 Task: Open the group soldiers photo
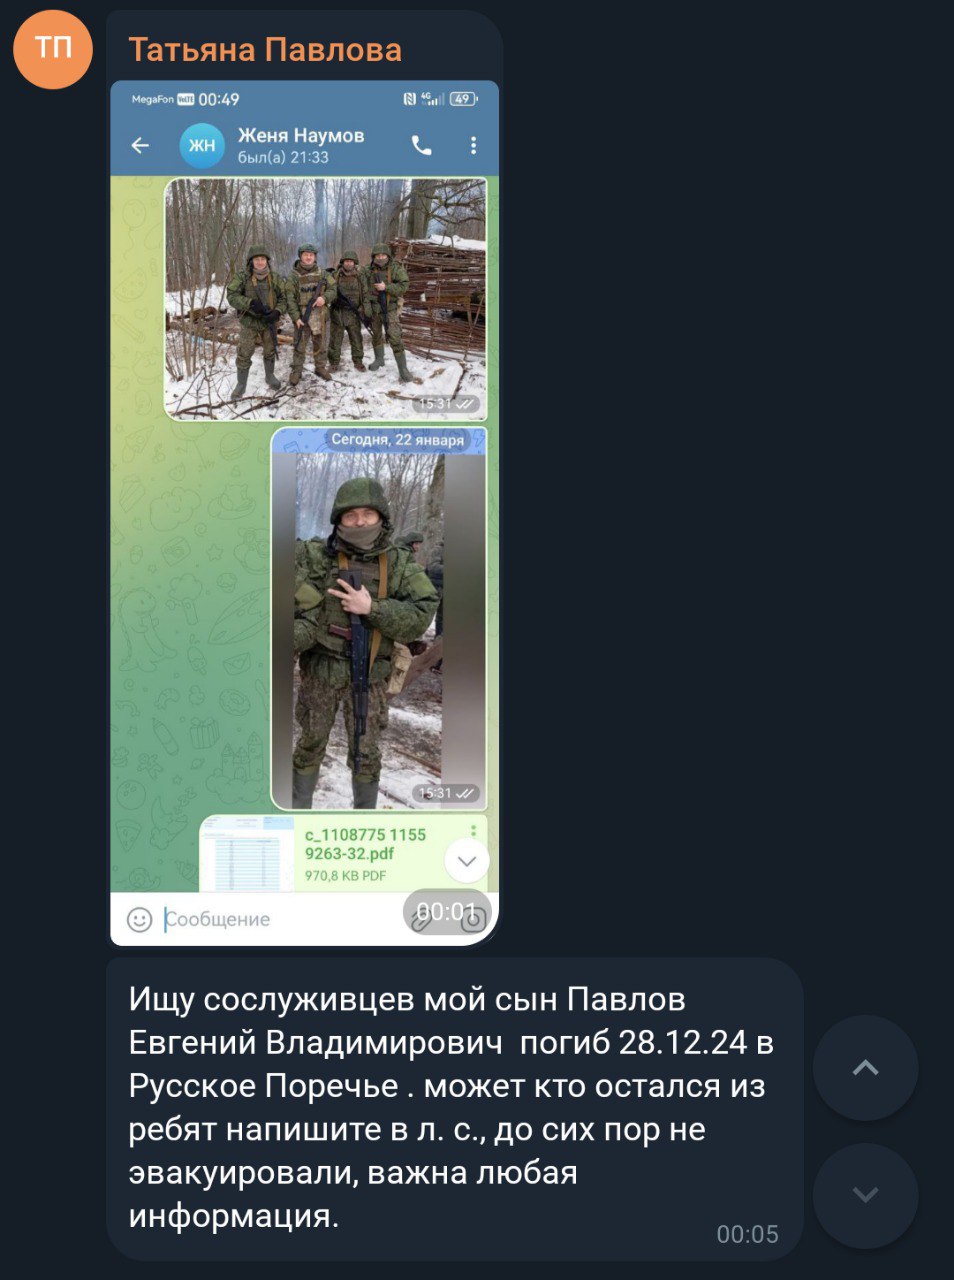click(326, 298)
